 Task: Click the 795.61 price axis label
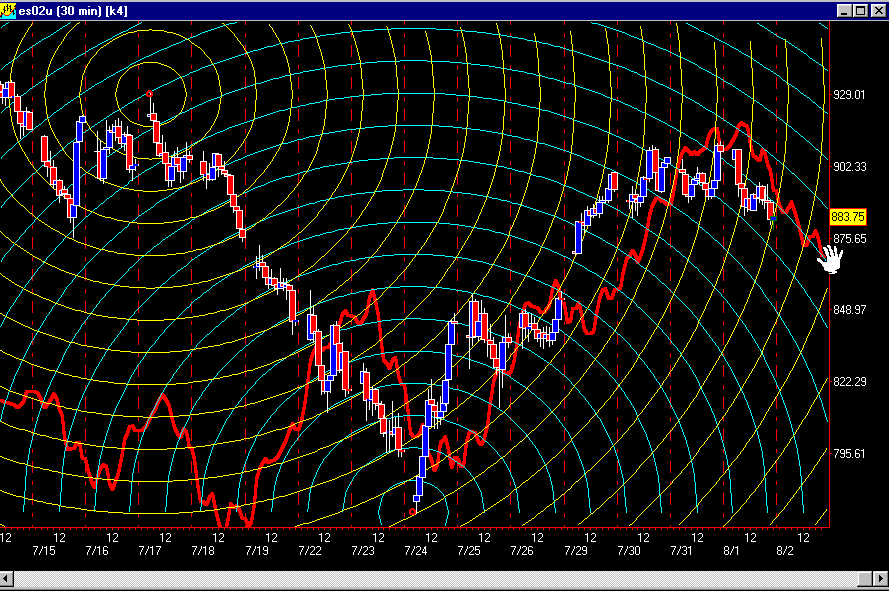(x=849, y=454)
